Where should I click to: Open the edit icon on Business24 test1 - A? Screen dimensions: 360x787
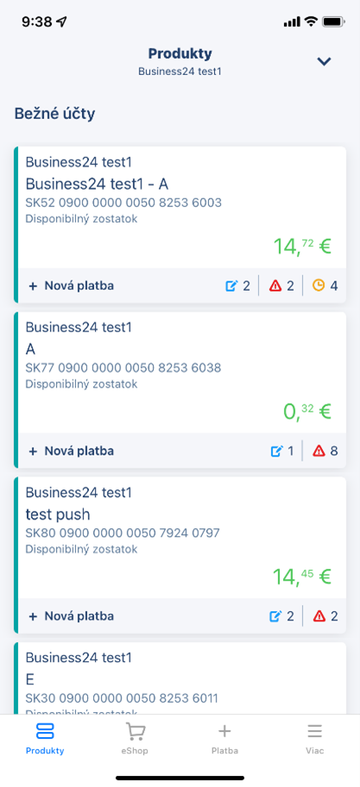coord(231,286)
